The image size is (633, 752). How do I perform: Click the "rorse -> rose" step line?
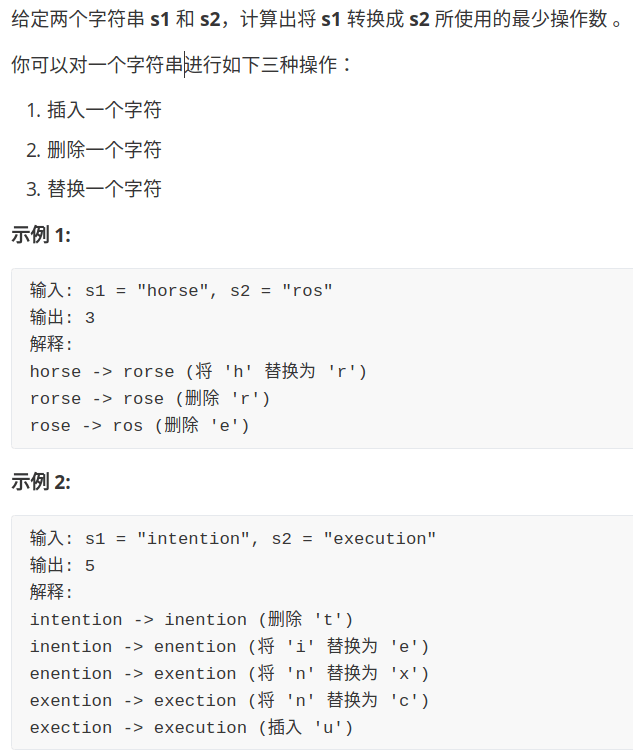150,399
